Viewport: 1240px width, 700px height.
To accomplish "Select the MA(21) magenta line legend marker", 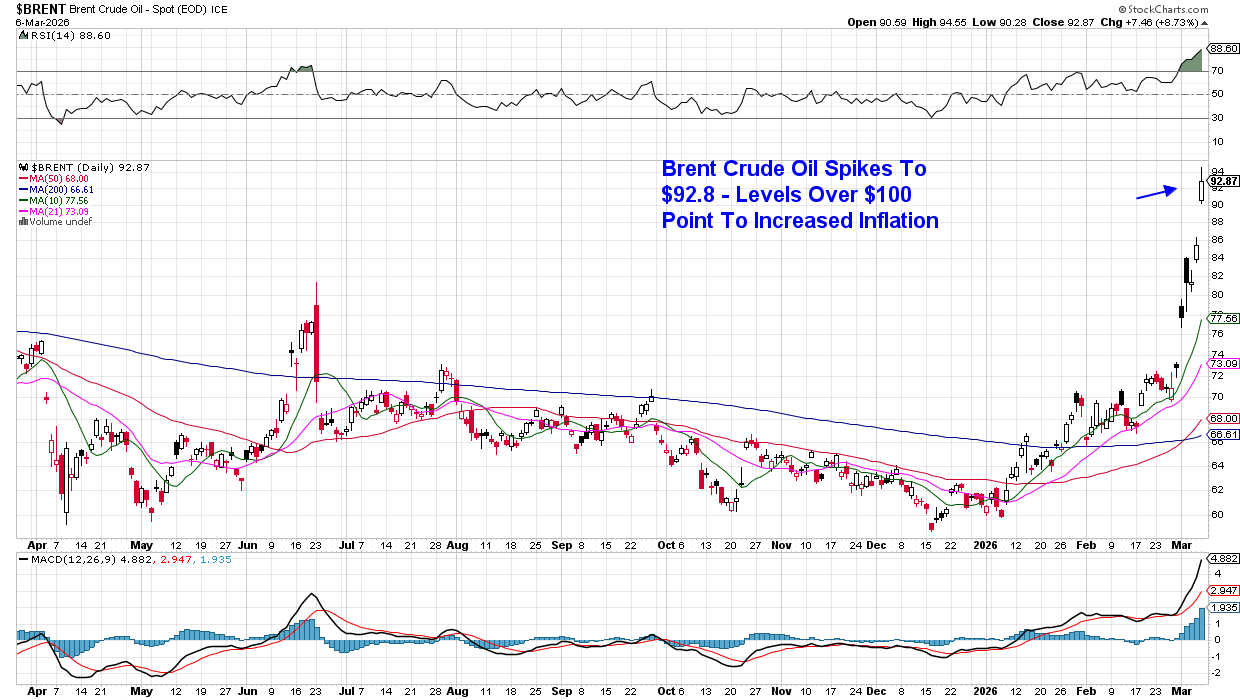I will [21, 211].
